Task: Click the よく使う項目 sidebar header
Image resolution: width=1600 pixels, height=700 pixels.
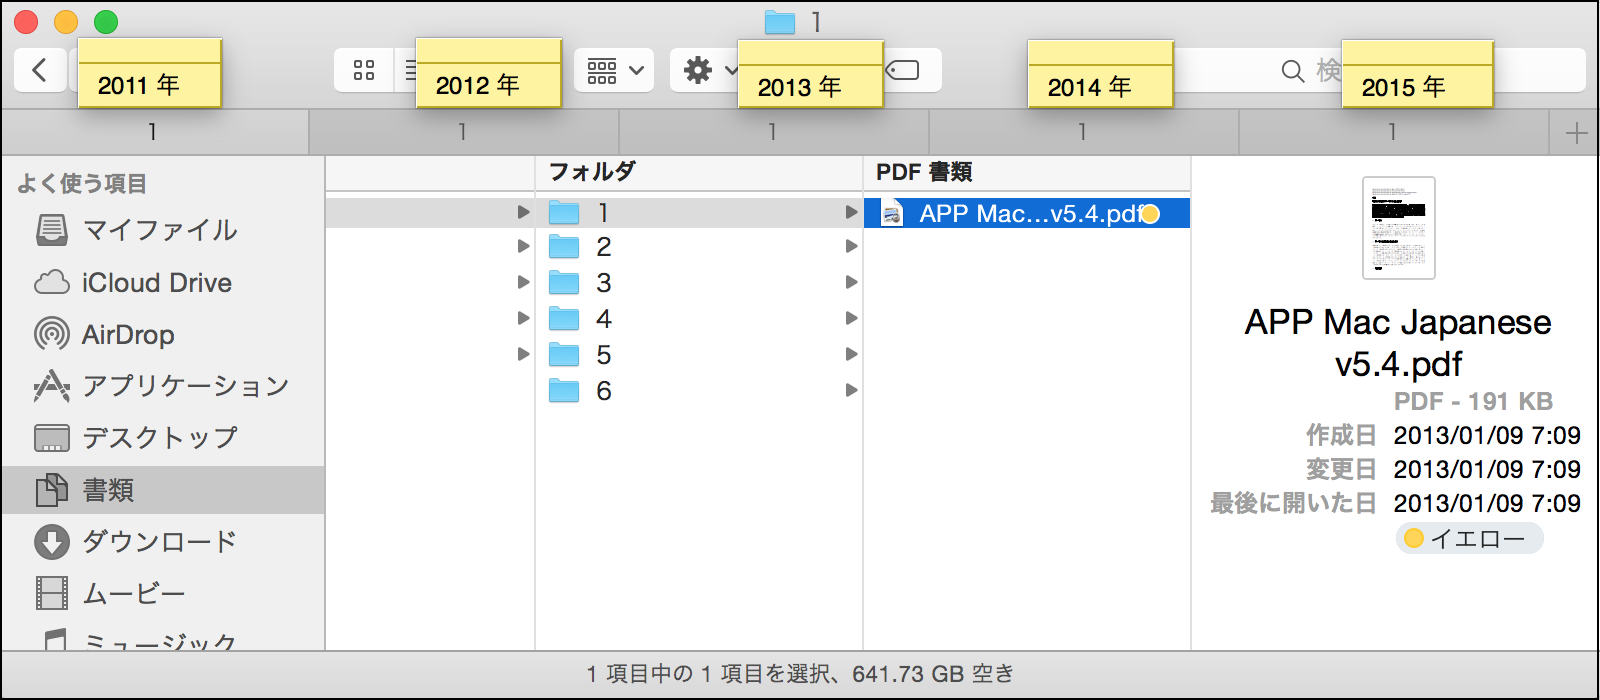Action: click(x=82, y=184)
